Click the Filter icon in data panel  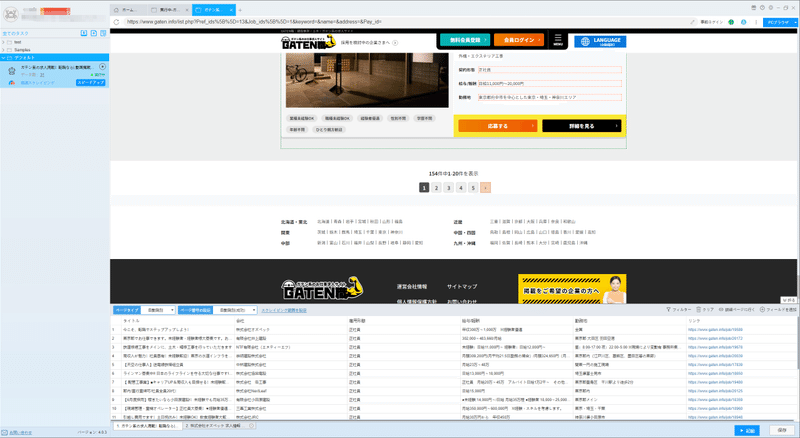(x=668, y=310)
